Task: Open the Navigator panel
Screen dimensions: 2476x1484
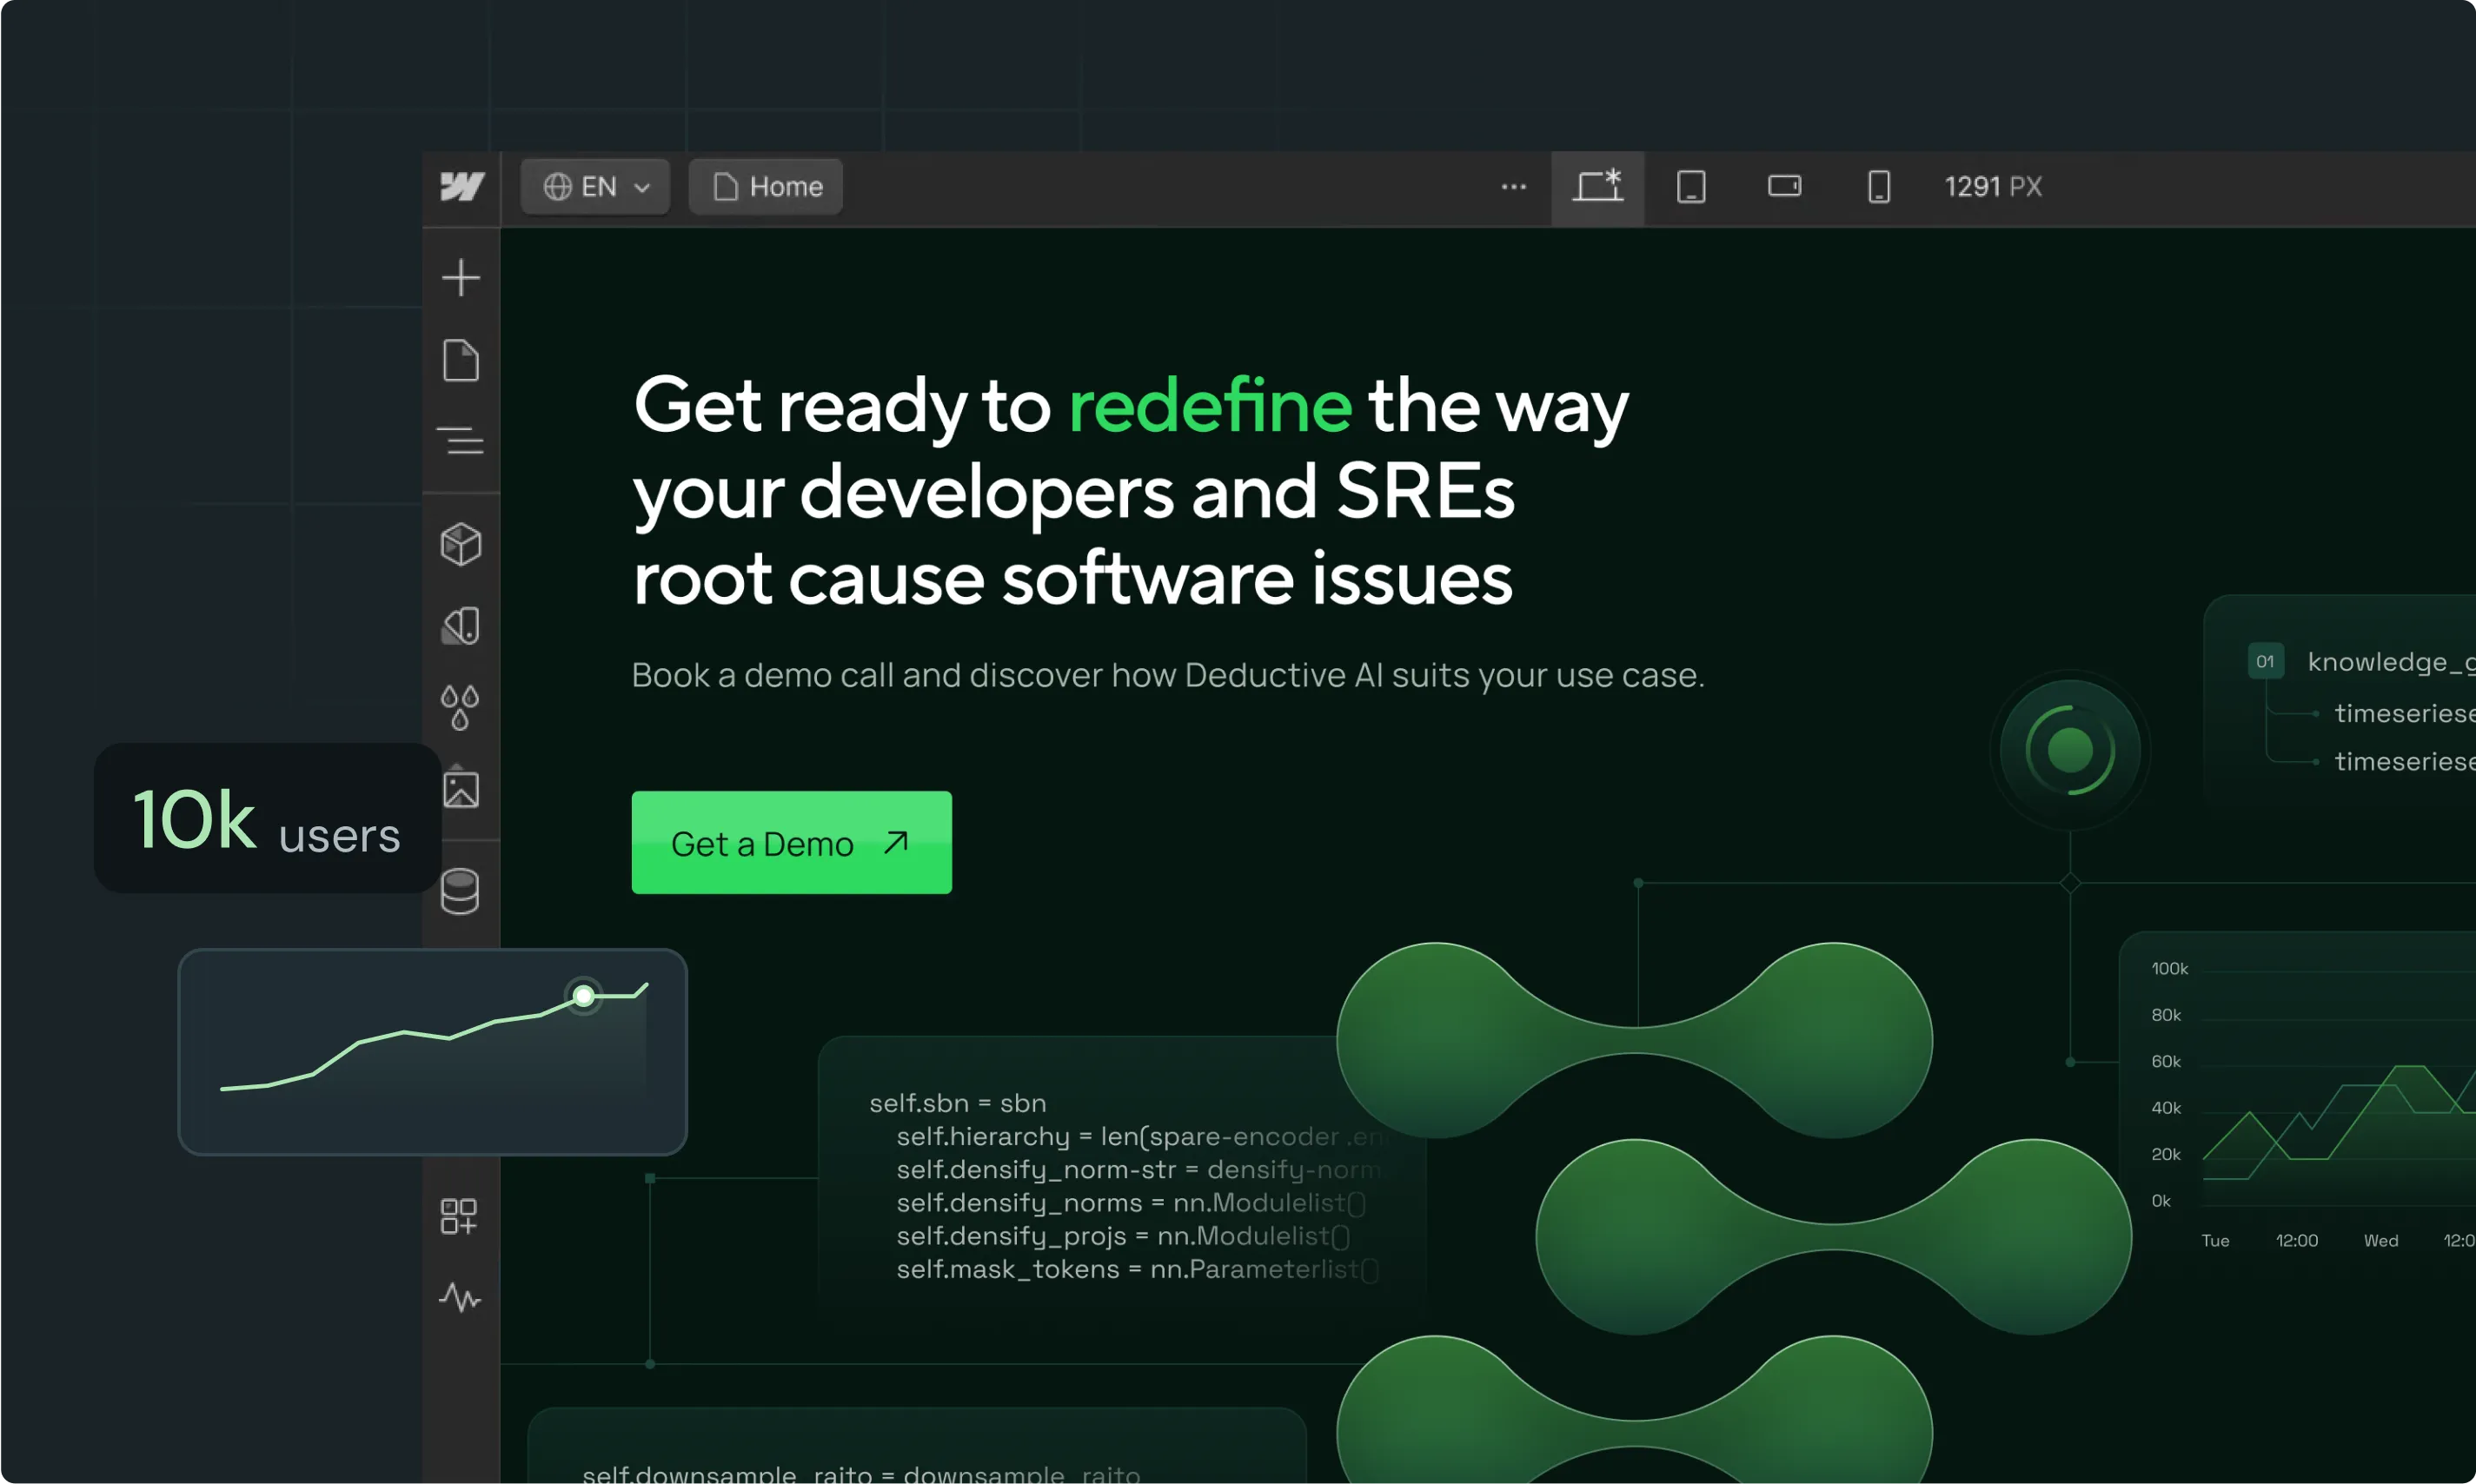Action: tap(461, 441)
